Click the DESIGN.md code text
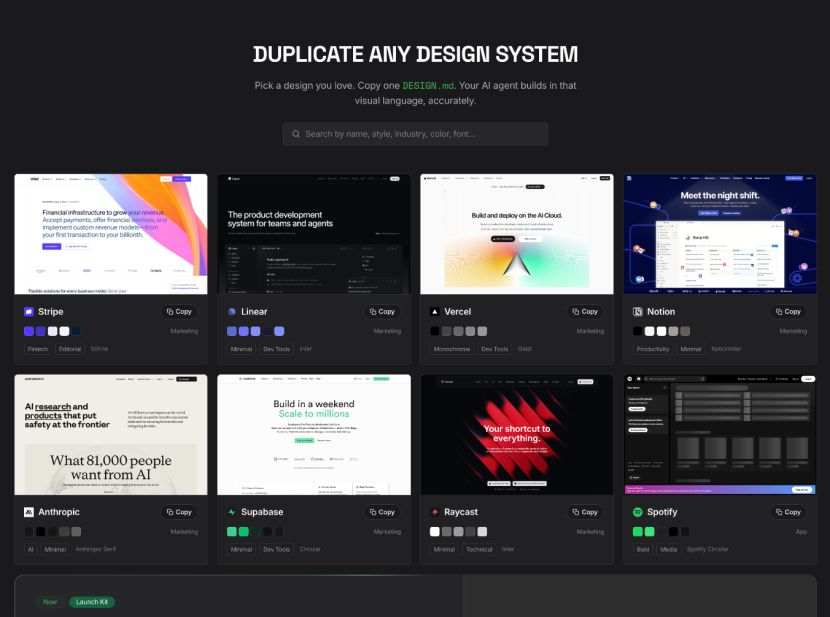This screenshot has width=830, height=617. click(x=428, y=86)
